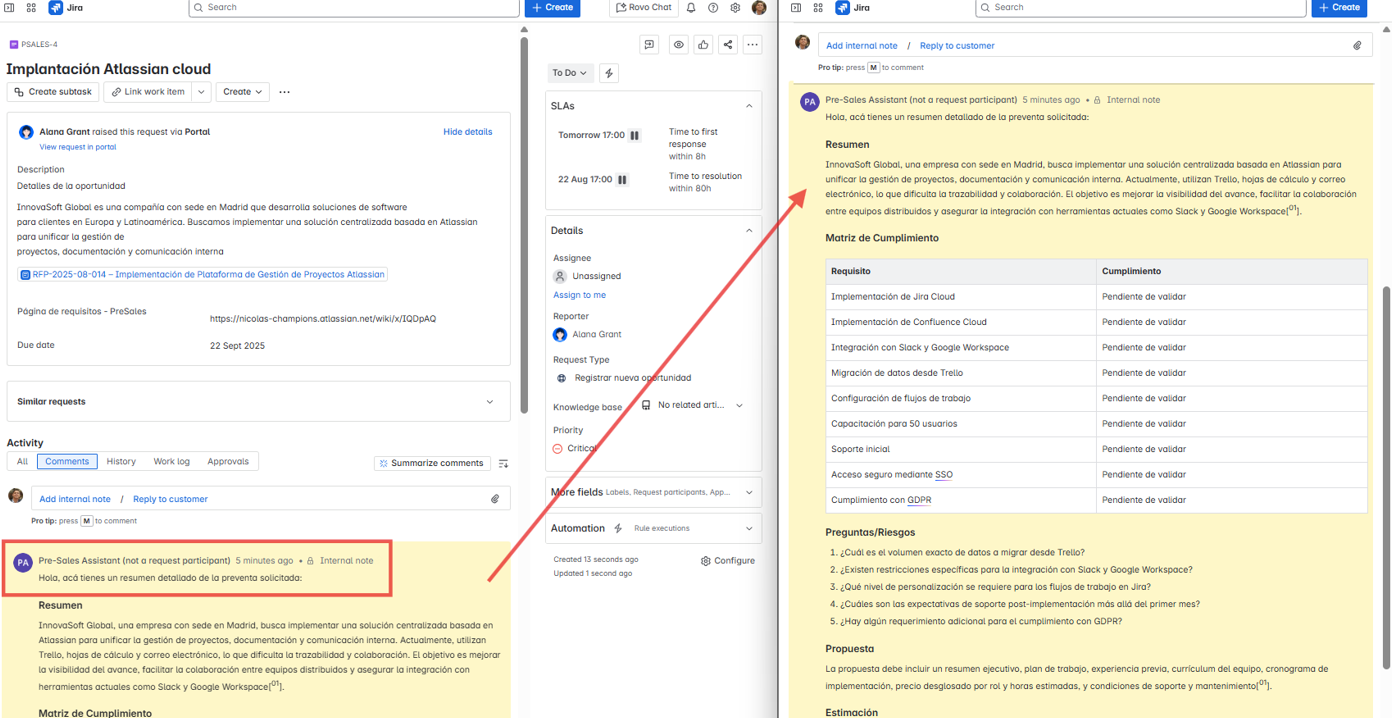Screen dimensions: 1392x718
Task: Click the share icon above status
Action: [x=728, y=45]
